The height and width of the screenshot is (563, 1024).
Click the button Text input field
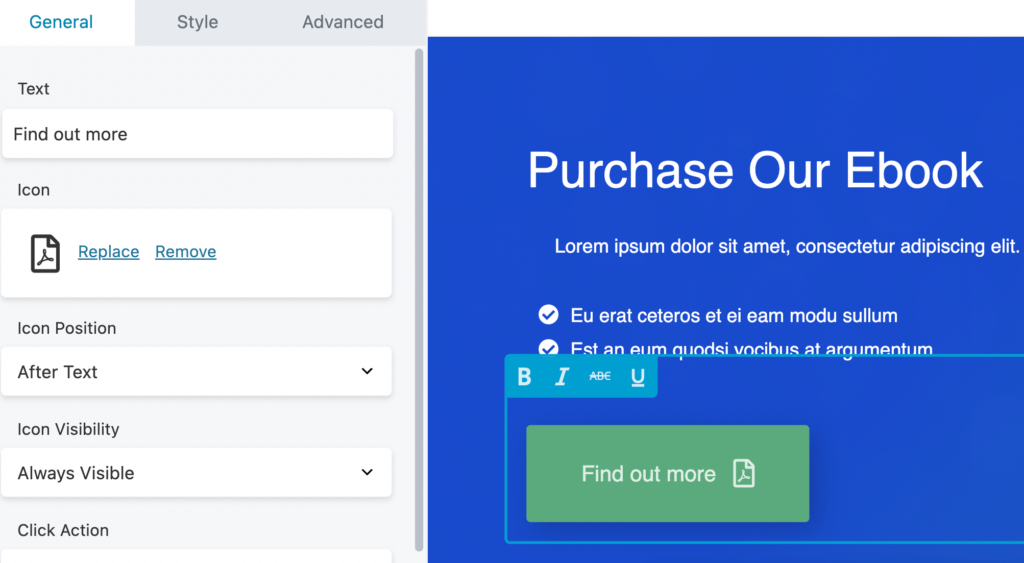(x=197, y=134)
